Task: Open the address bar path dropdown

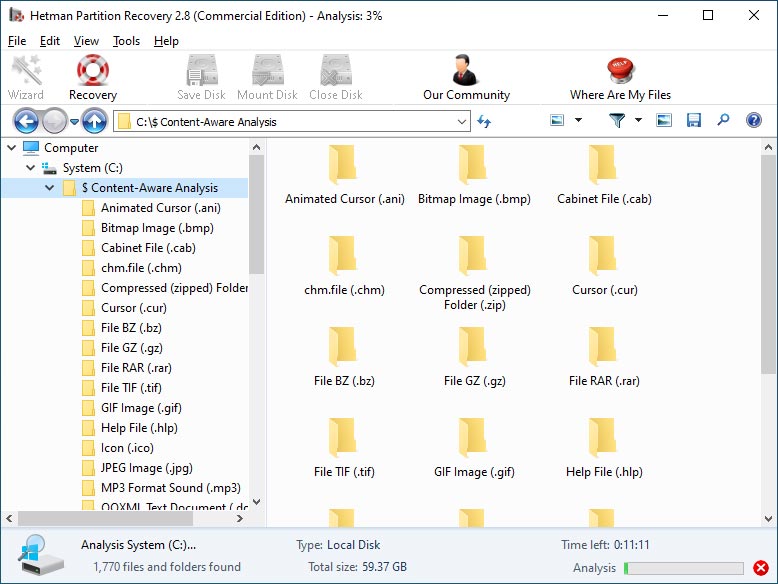Action: point(462,122)
